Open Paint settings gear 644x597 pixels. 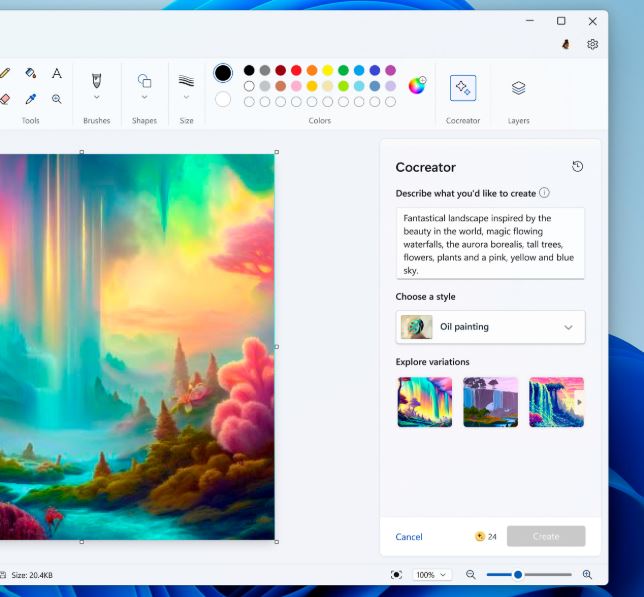(x=592, y=44)
